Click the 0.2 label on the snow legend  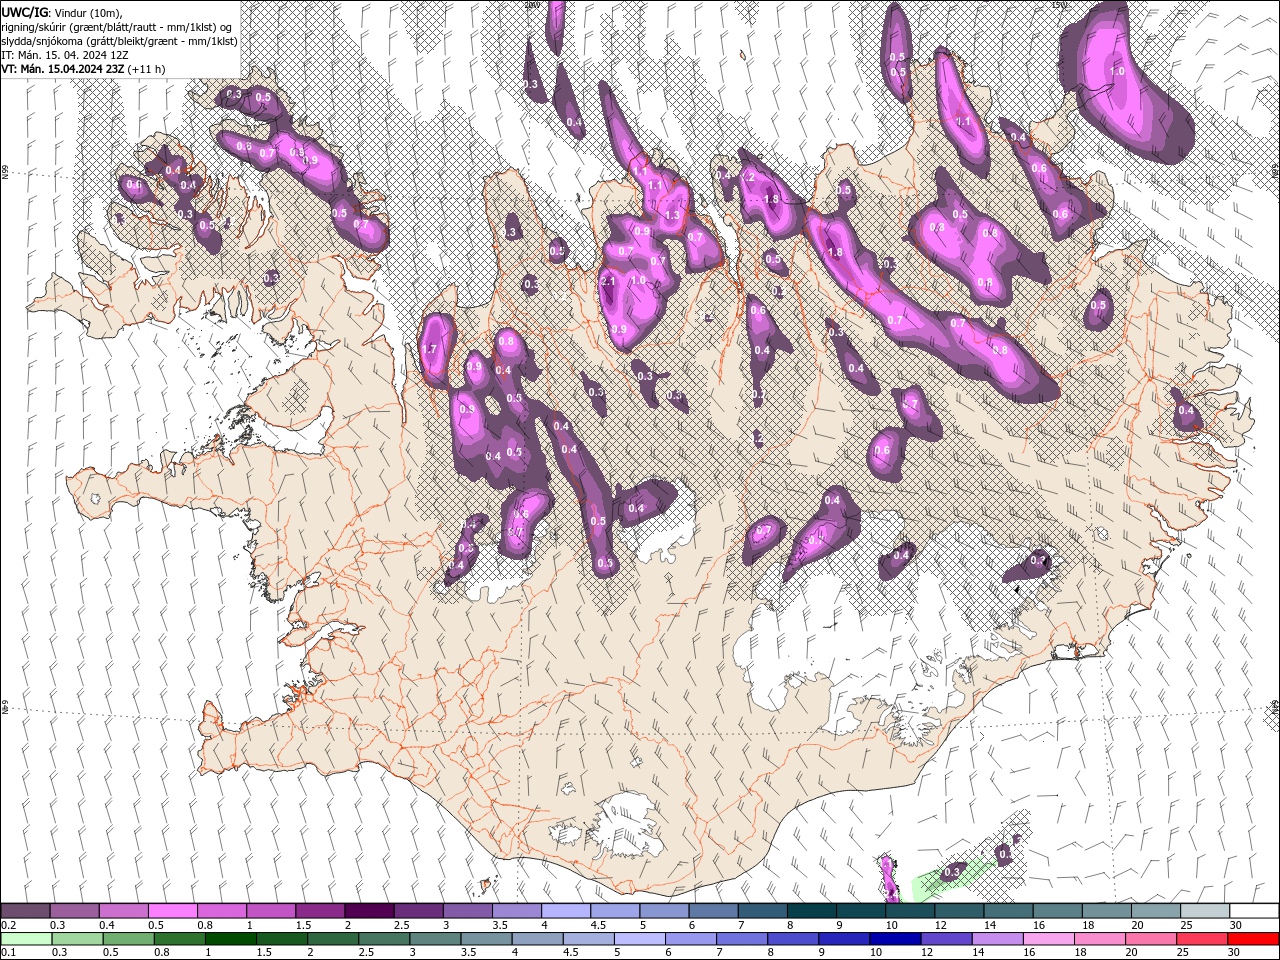click(x=8, y=925)
